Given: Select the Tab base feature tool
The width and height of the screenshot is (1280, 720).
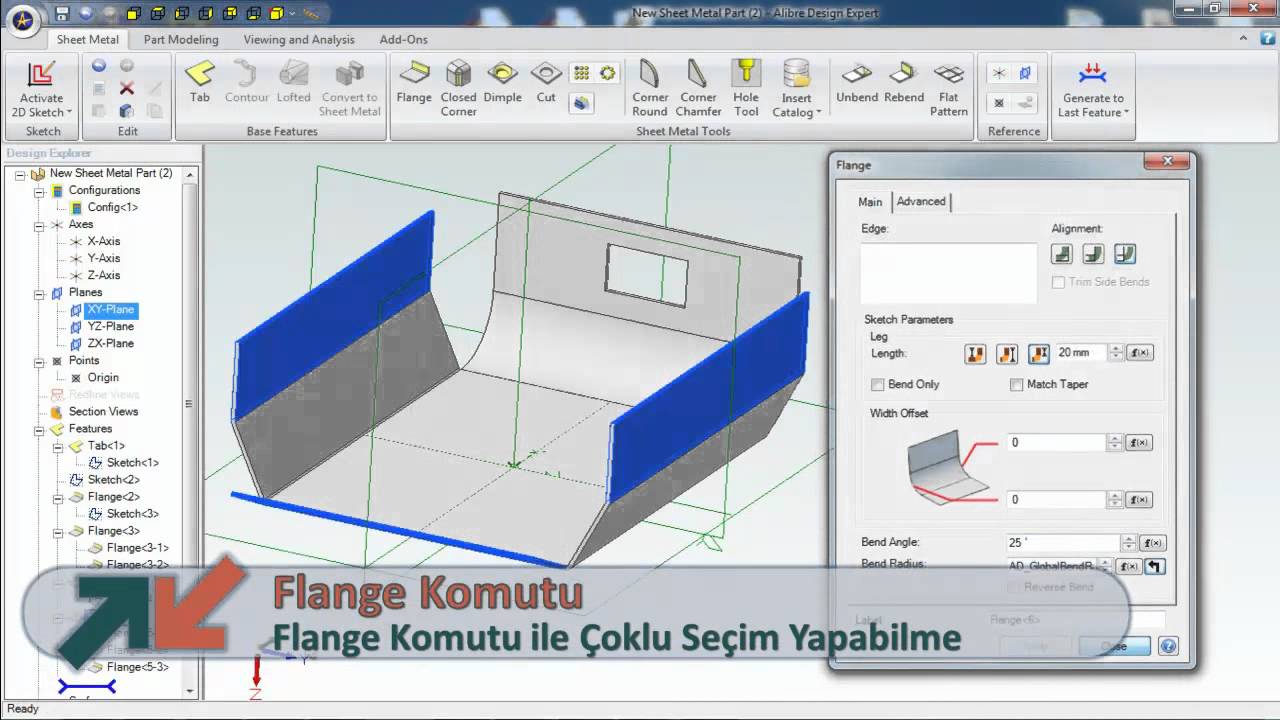Looking at the screenshot, I should click(x=200, y=82).
